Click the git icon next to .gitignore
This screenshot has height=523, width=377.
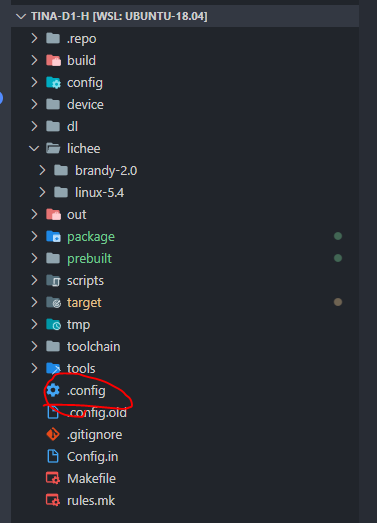tap(53, 434)
